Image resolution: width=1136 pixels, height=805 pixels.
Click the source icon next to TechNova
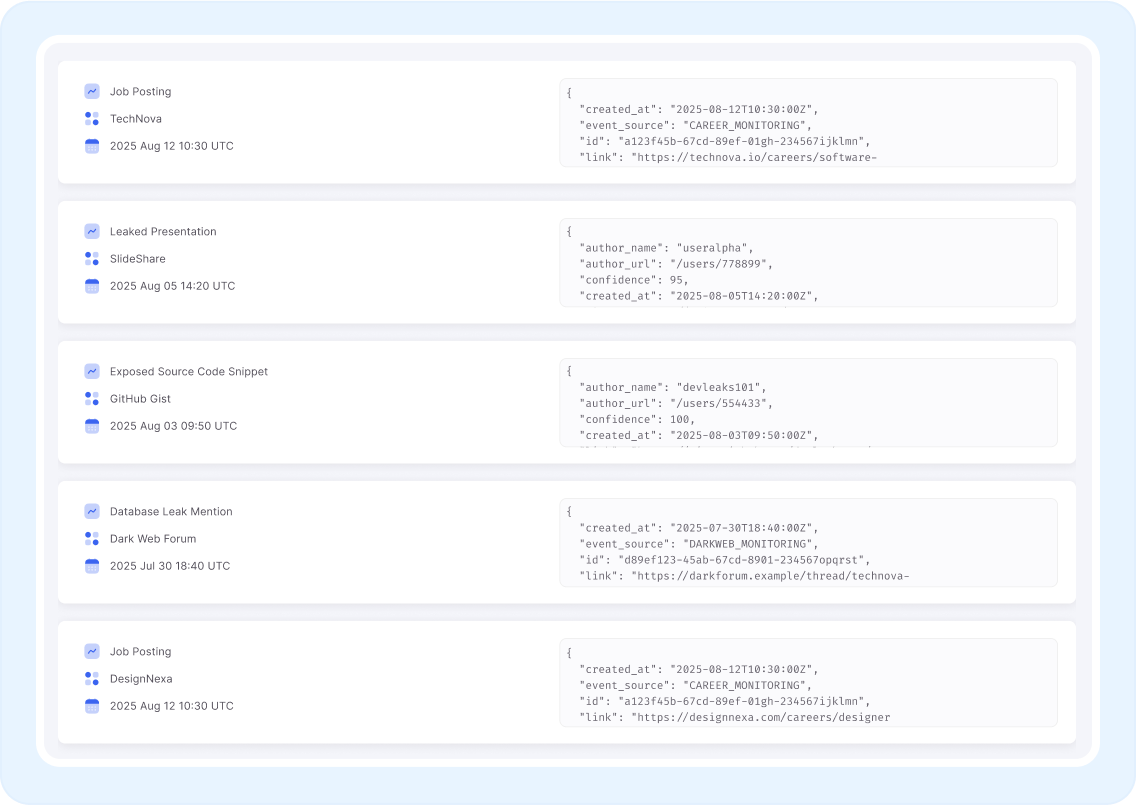[x=92, y=119]
